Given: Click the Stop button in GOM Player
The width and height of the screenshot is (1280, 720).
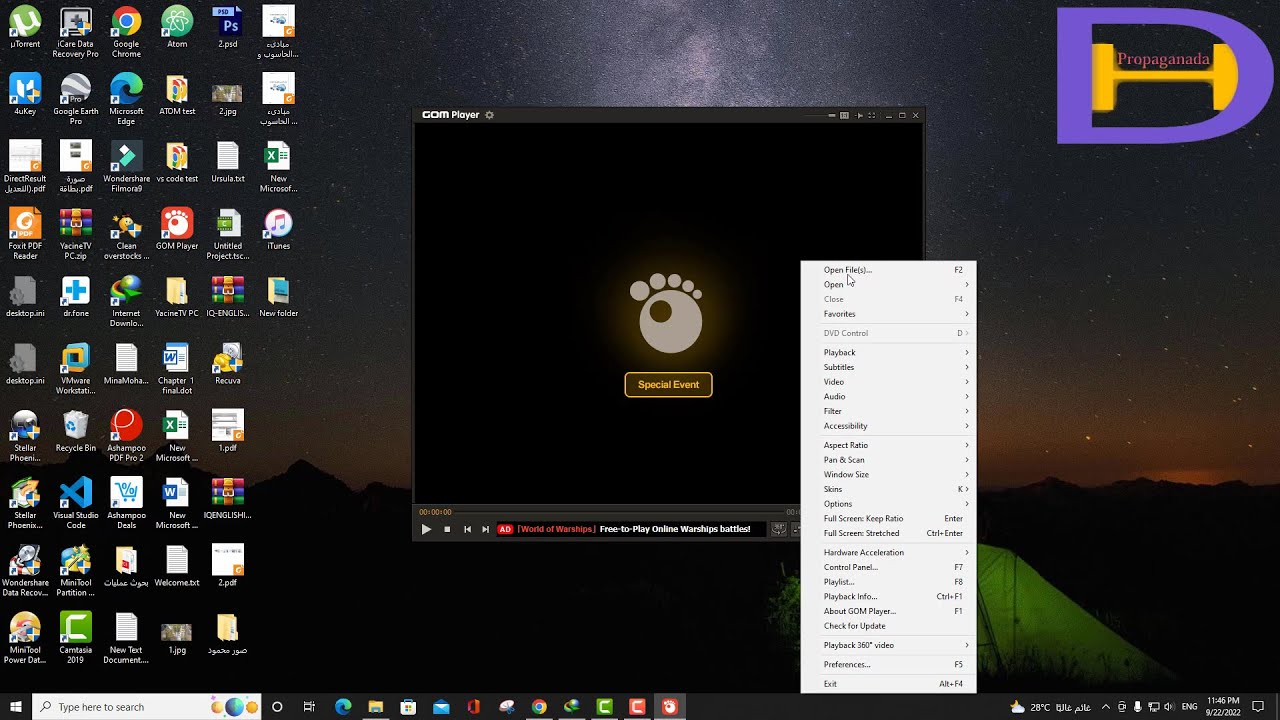Looking at the screenshot, I should click(447, 529).
